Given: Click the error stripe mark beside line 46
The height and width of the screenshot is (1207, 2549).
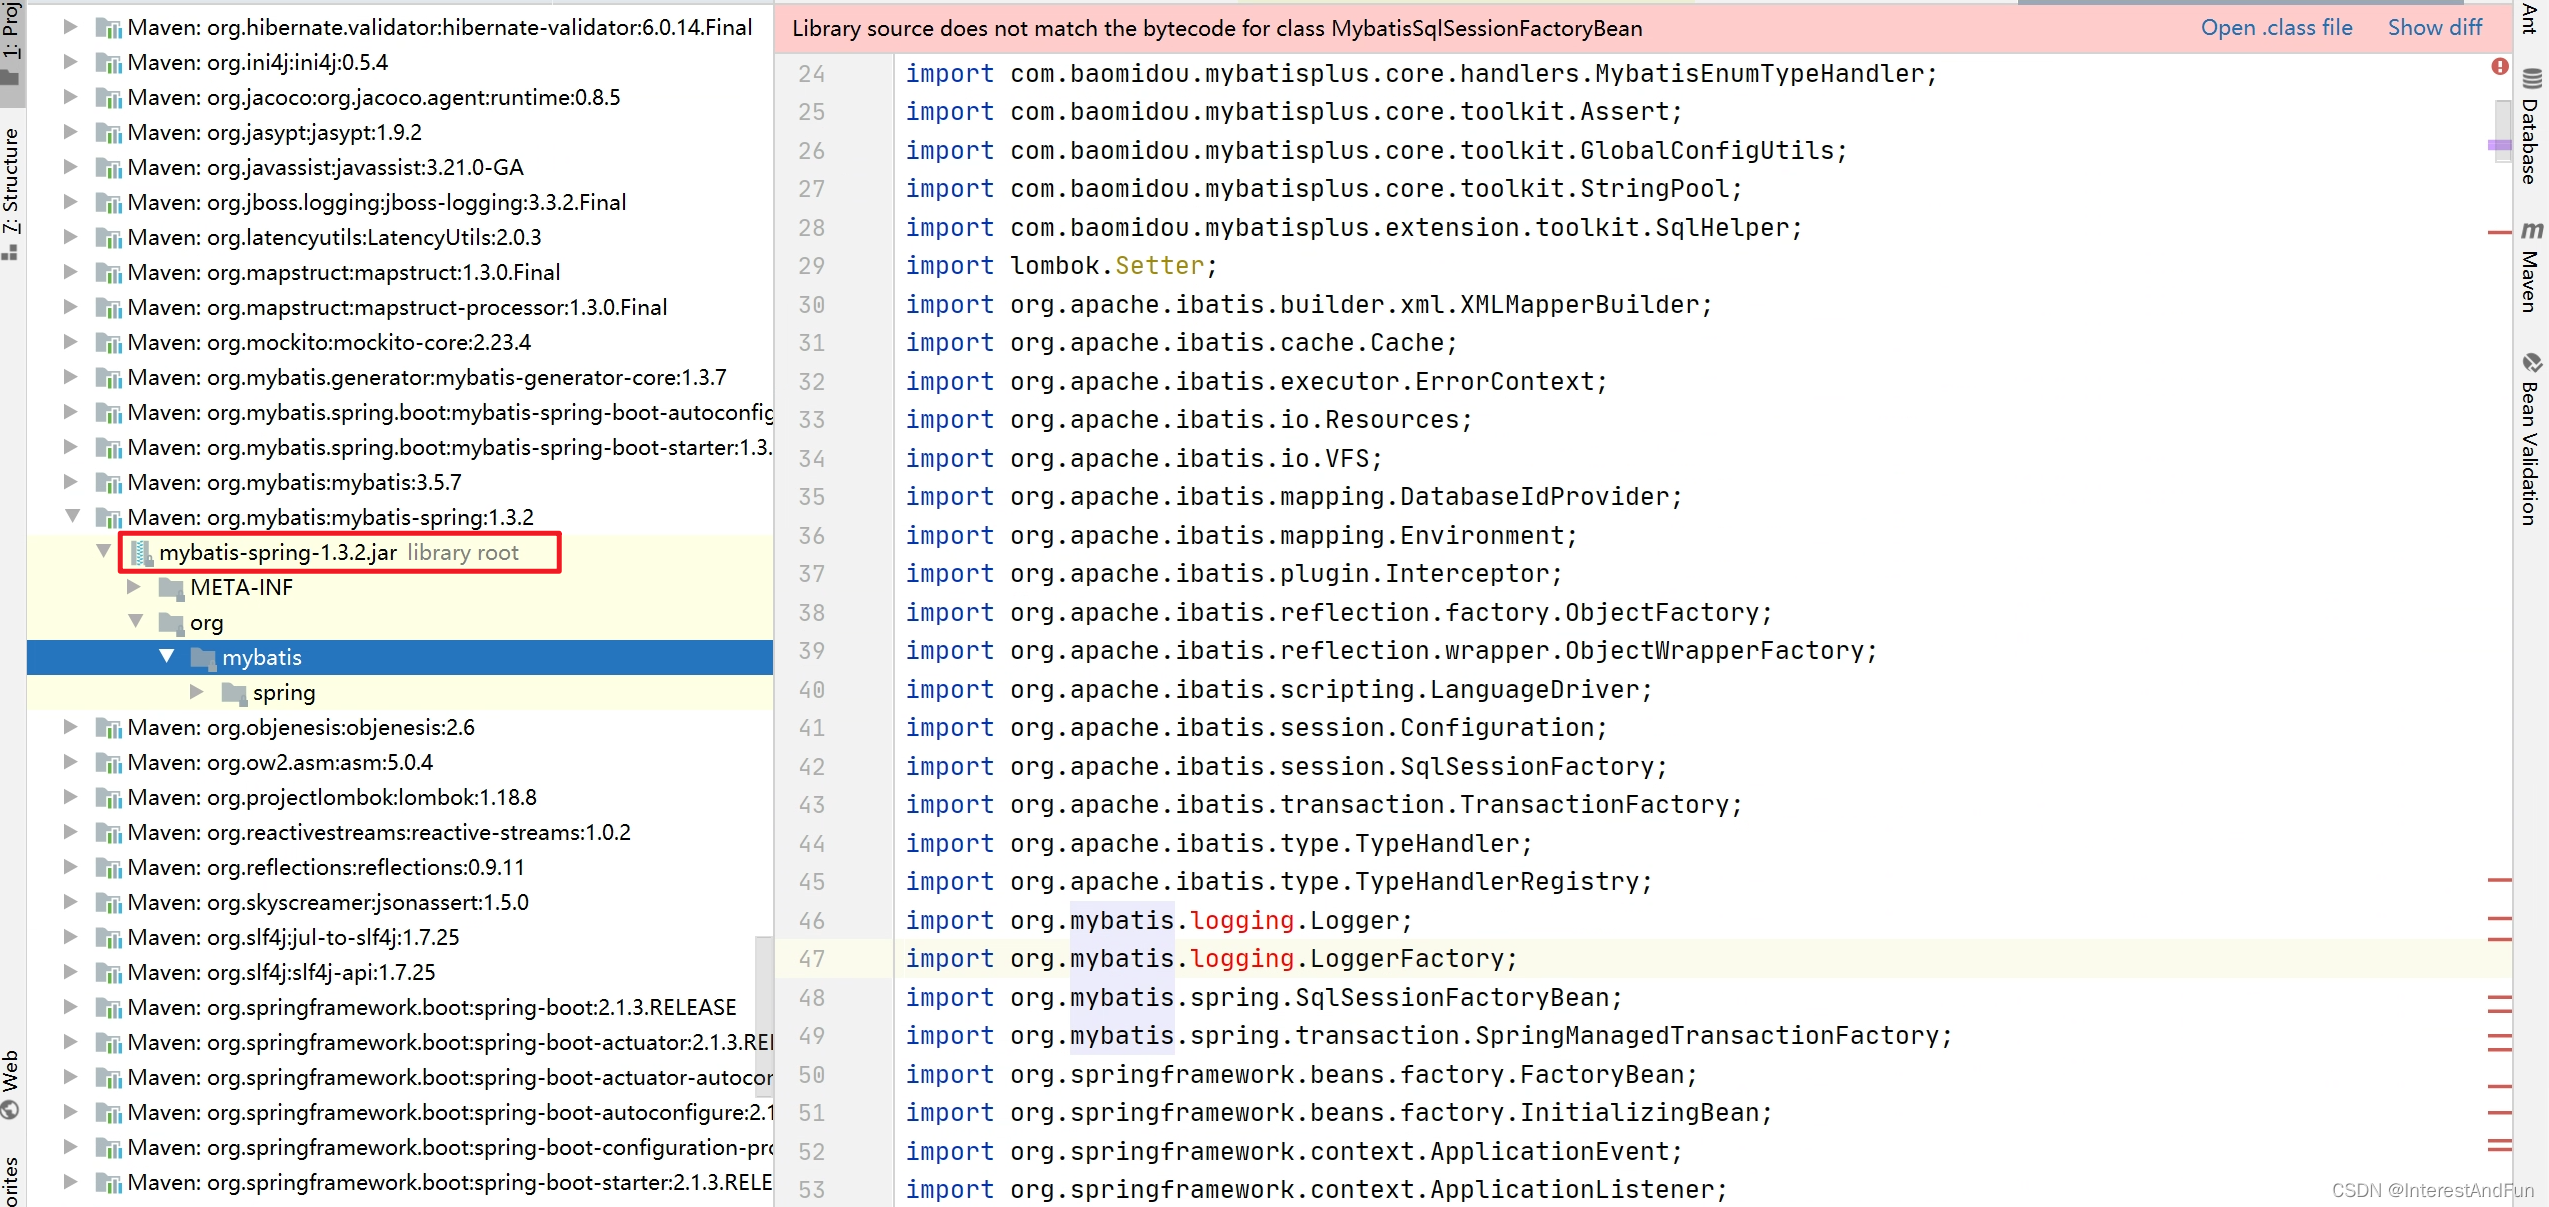Looking at the screenshot, I should click(2499, 918).
